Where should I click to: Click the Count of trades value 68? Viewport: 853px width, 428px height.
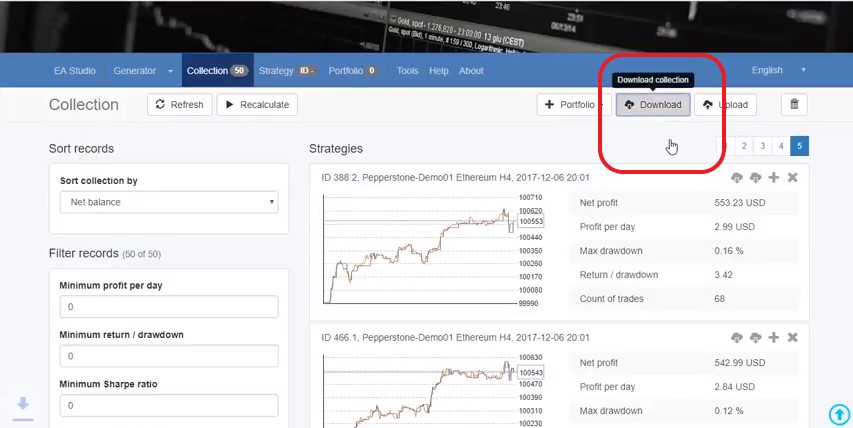click(720, 299)
